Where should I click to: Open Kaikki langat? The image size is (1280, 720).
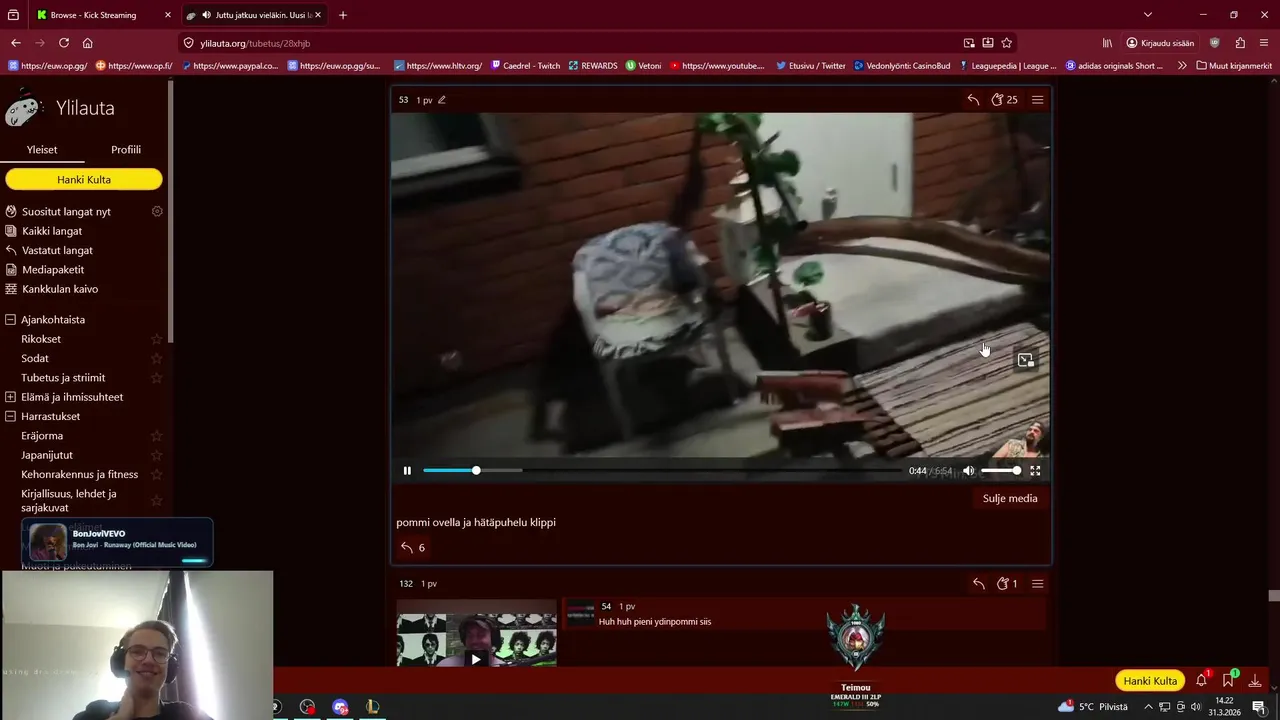(x=52, y=231)
